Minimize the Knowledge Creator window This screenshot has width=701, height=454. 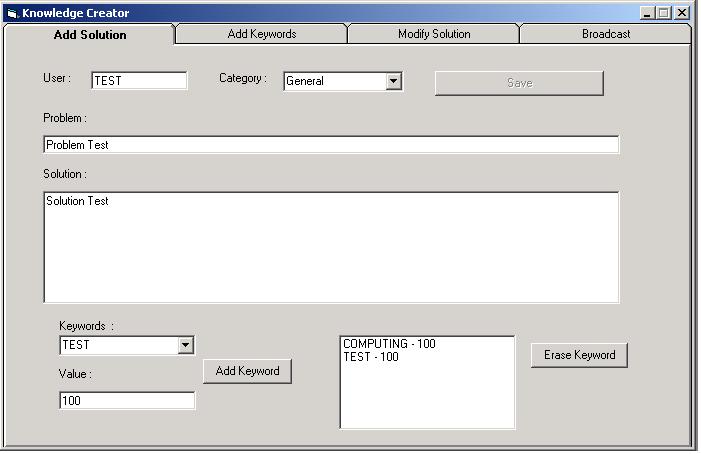click(x=647, y=13)
